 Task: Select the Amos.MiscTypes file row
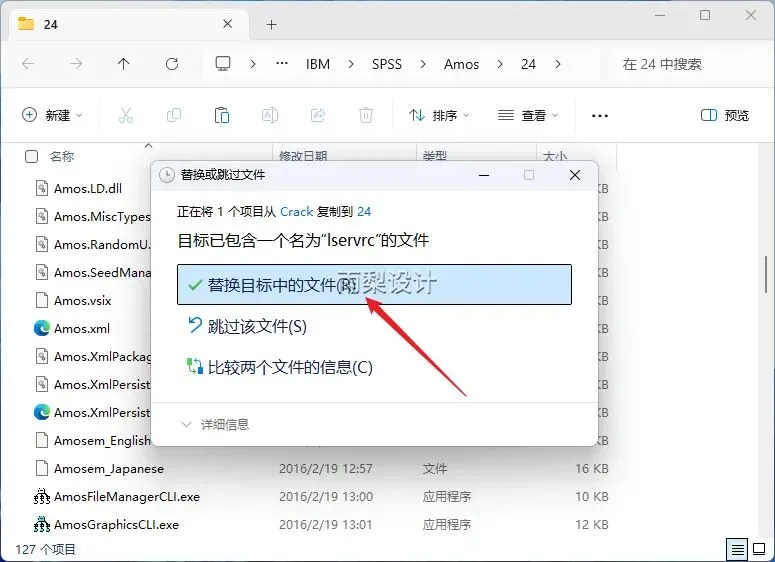coord(93,216)
